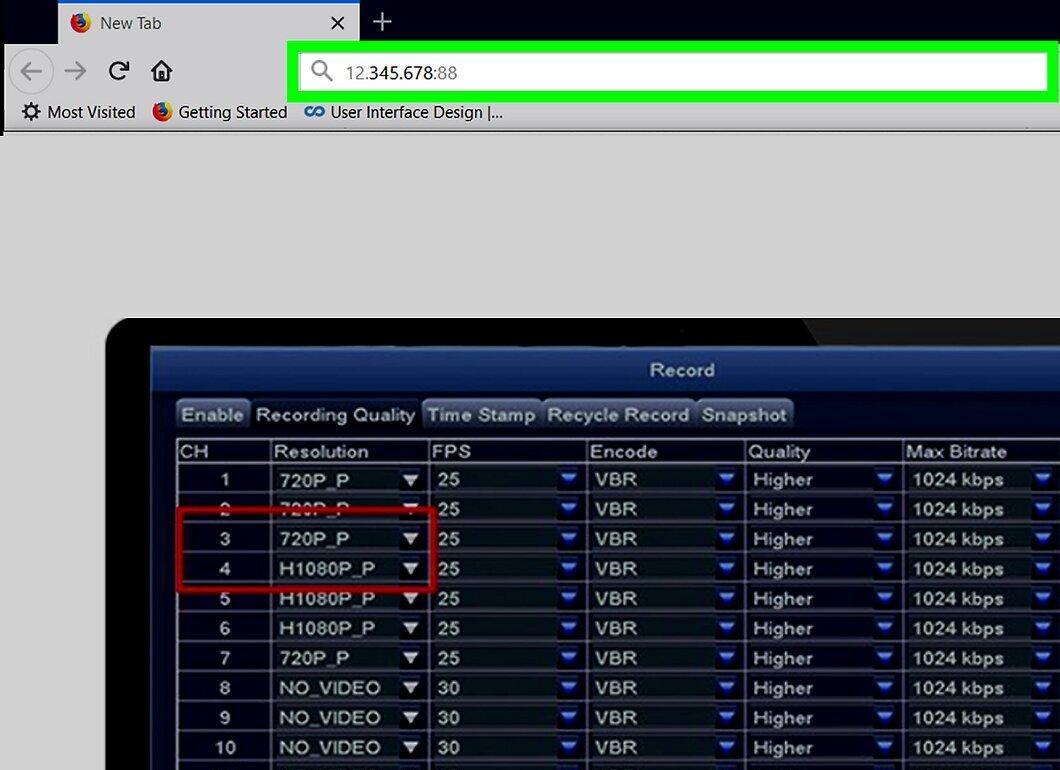The width and height of the screenshot is (1060, 770).
Task: Open Quality dropdown arrow for channel 10
Action: click(884, 747)
